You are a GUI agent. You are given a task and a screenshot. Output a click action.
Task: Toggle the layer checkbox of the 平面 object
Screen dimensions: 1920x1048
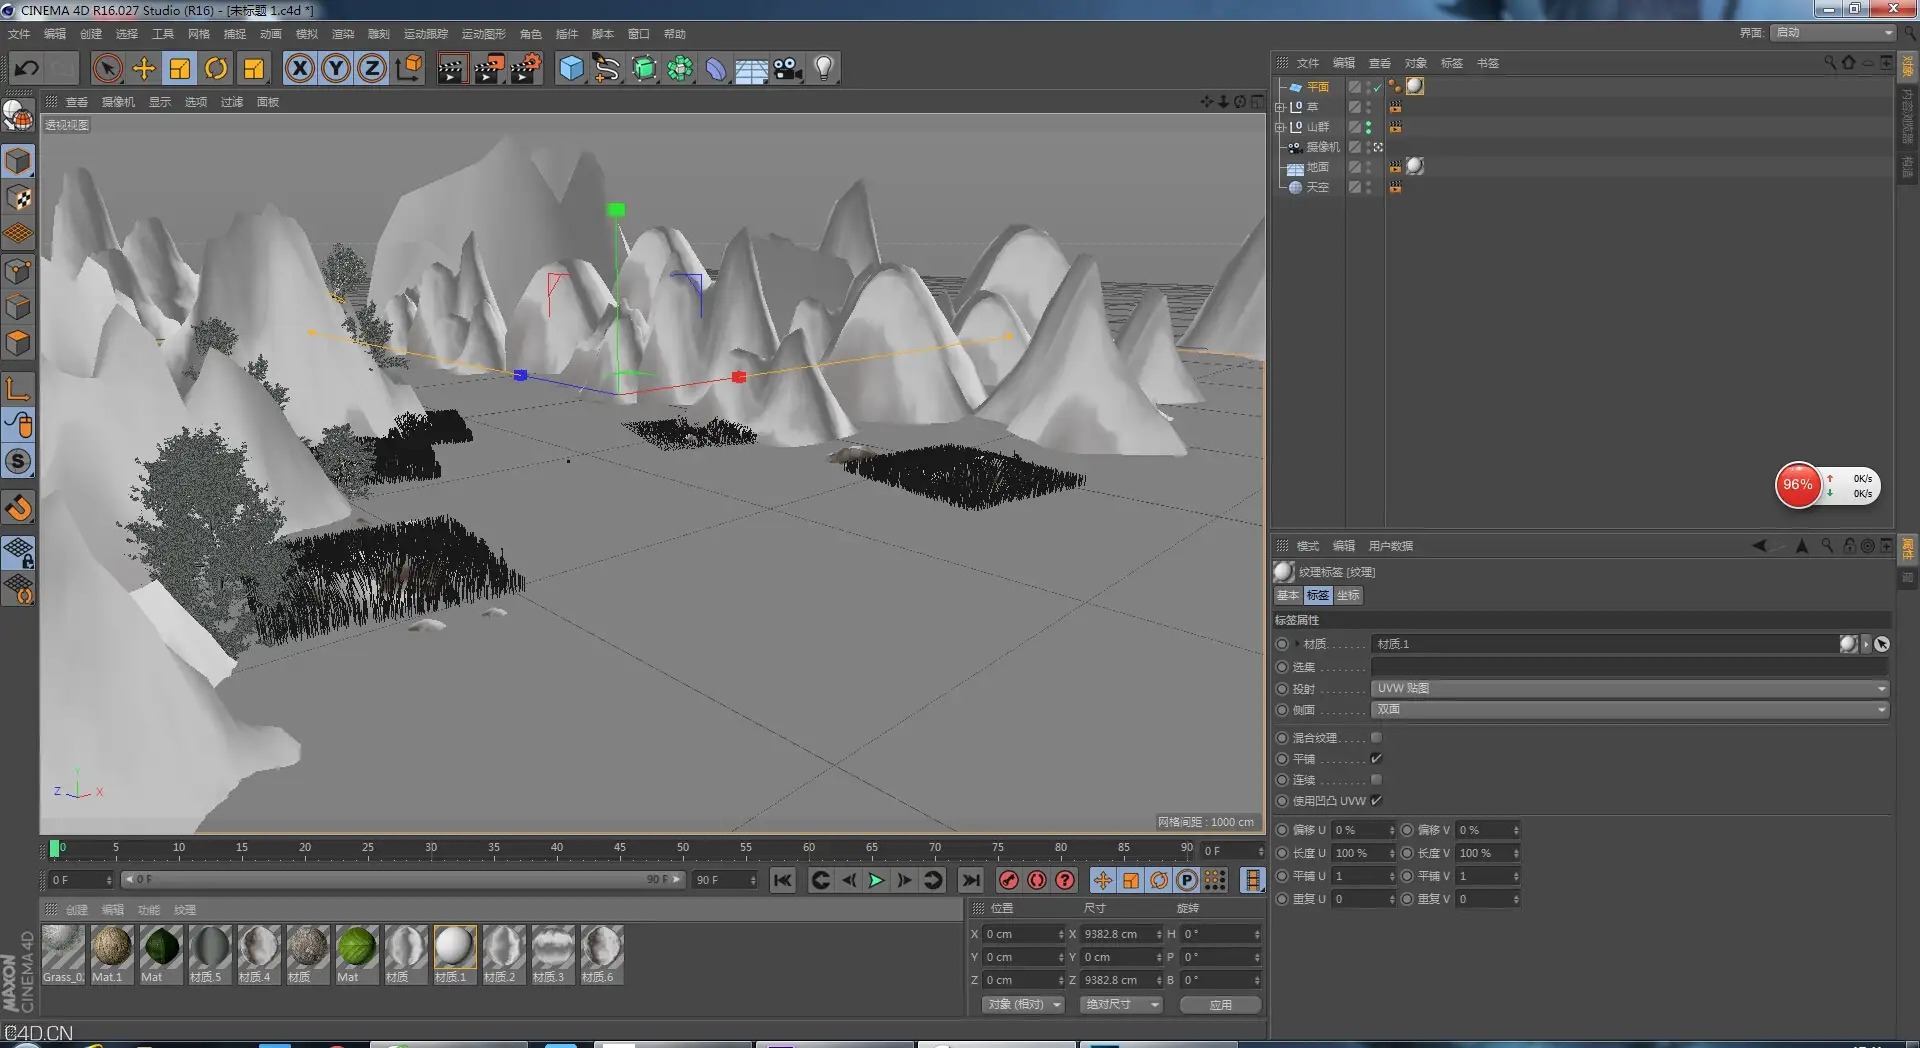click(x=1354, y=87)
